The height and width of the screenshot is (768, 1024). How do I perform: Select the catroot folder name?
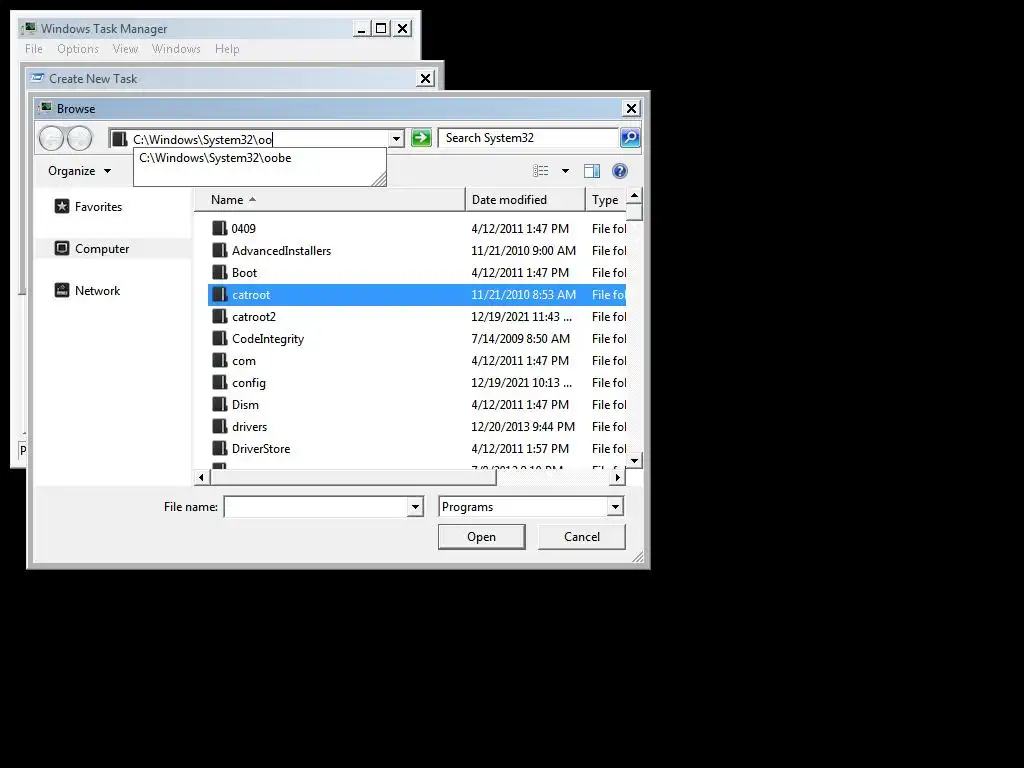pos(251,295)
